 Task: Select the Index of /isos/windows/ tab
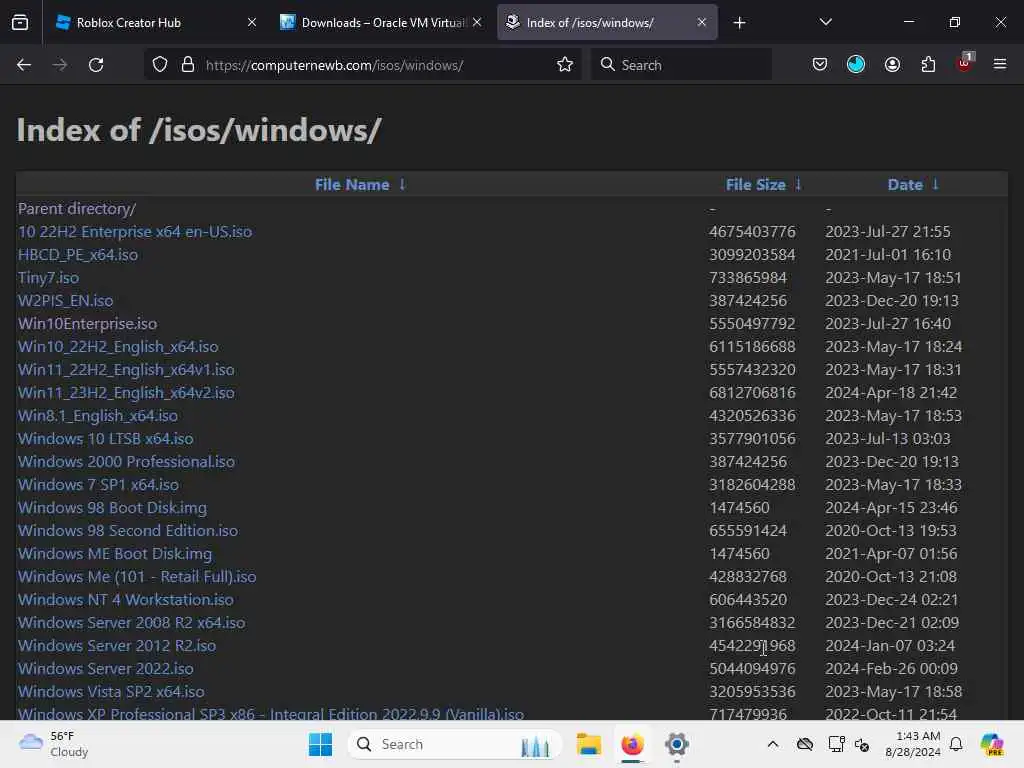click(x=607, y=22)
